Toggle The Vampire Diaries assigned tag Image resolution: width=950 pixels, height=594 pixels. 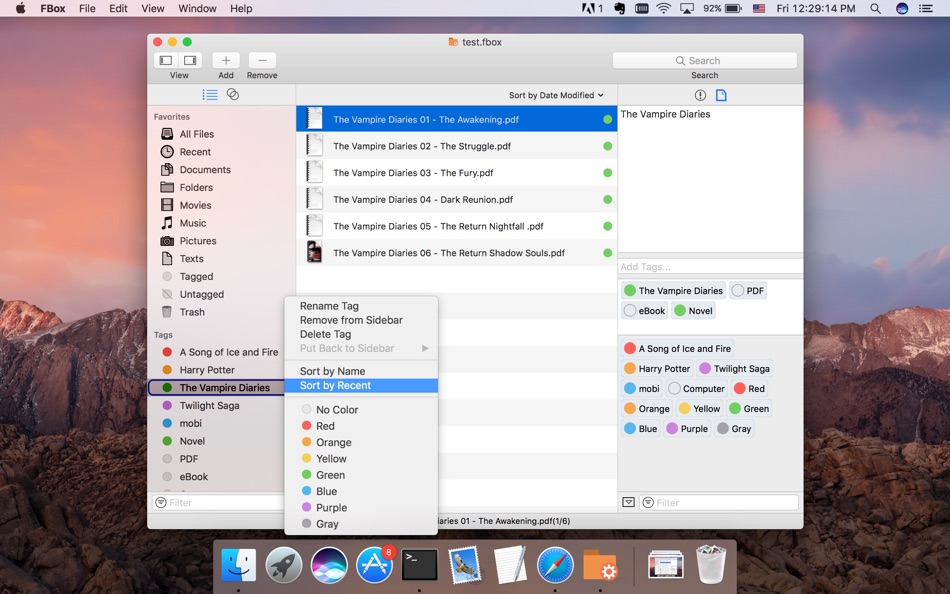coord(674,291)
